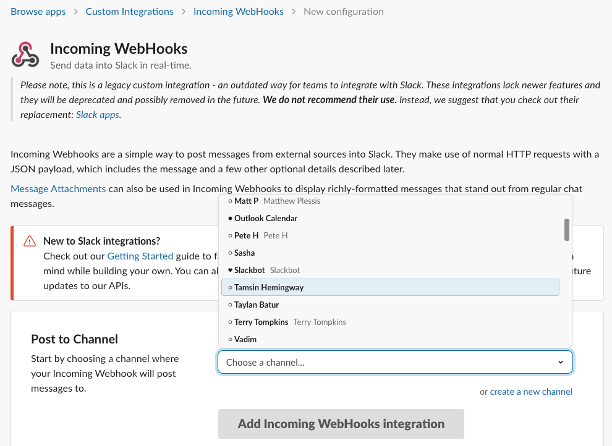This screenshot has width=612, height=446.
Task: Select Pete H from dropdown options
Action: (x=390, y=235)
